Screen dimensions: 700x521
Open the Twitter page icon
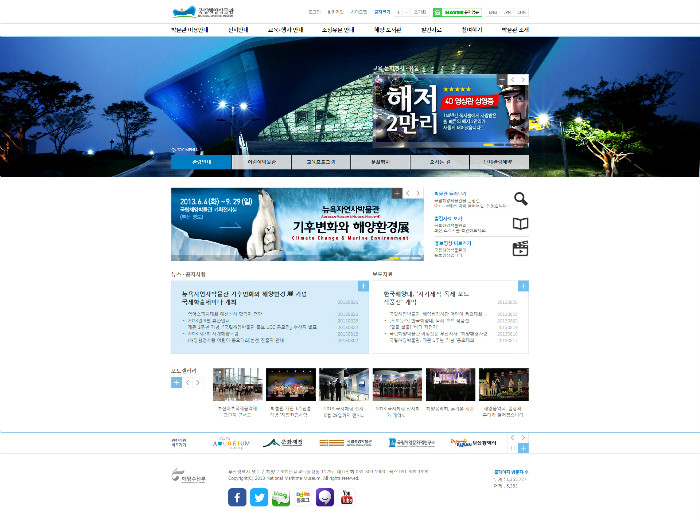click(x=259, y=497)
